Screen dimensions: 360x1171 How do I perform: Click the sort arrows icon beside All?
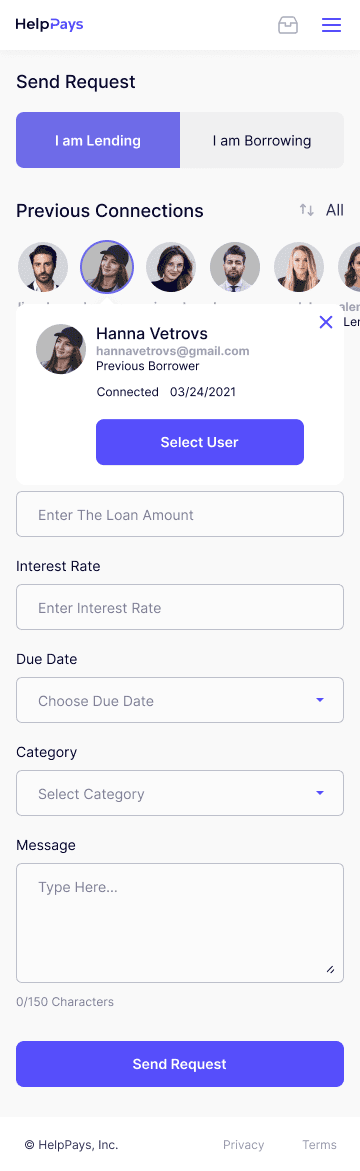coord(307,210)
